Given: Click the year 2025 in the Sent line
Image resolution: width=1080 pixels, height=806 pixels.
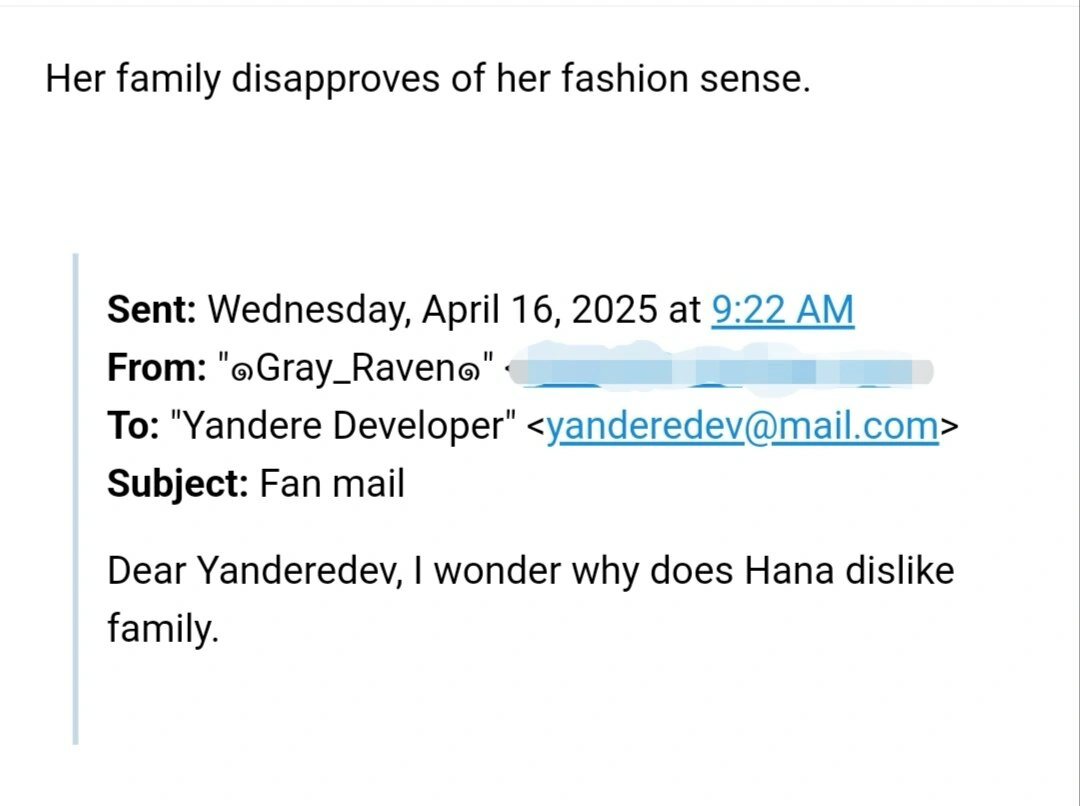Looking at the screenshot, I should pyautogui.click(x=614, y=310).
